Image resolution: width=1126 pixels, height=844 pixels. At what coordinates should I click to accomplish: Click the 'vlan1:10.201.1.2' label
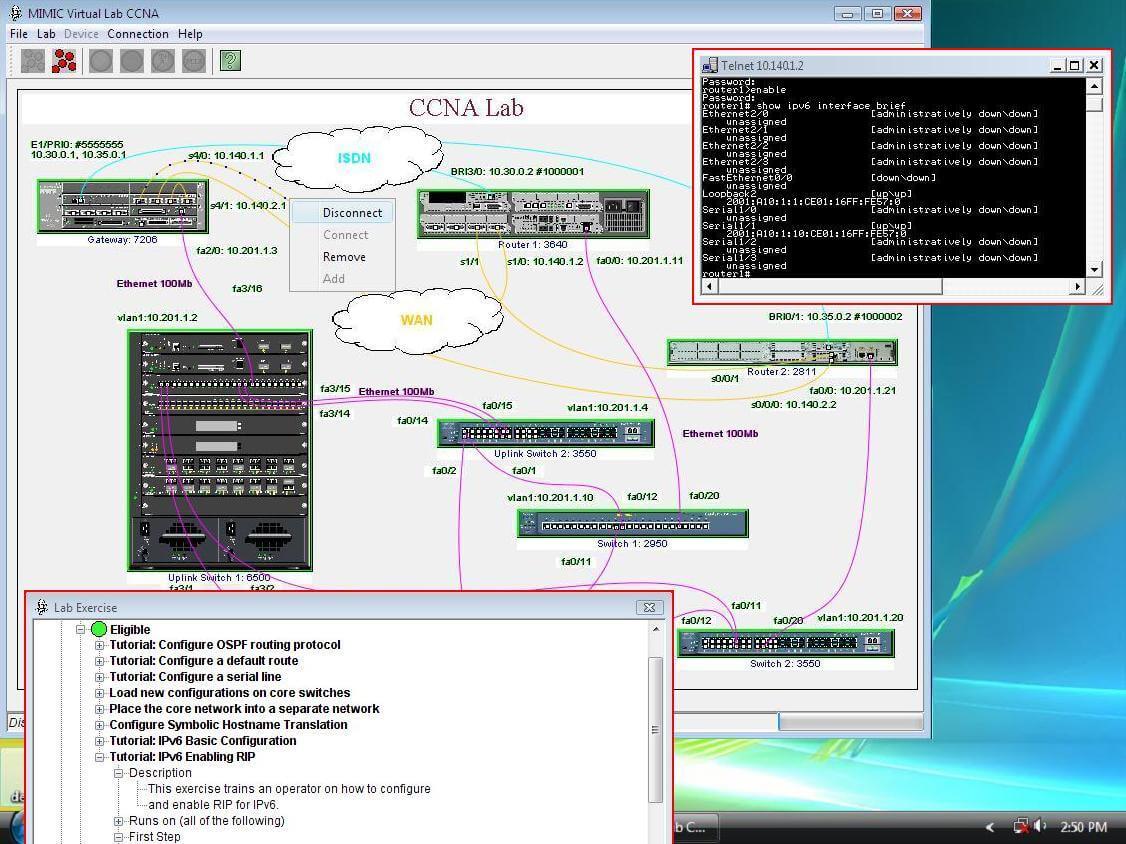coord(157,317)
